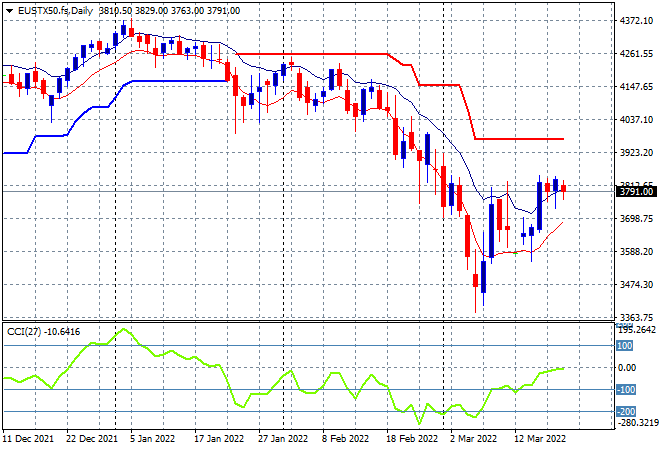Select the CCI level label 100
The image size is (660, 450).
[x=625, y=346]
